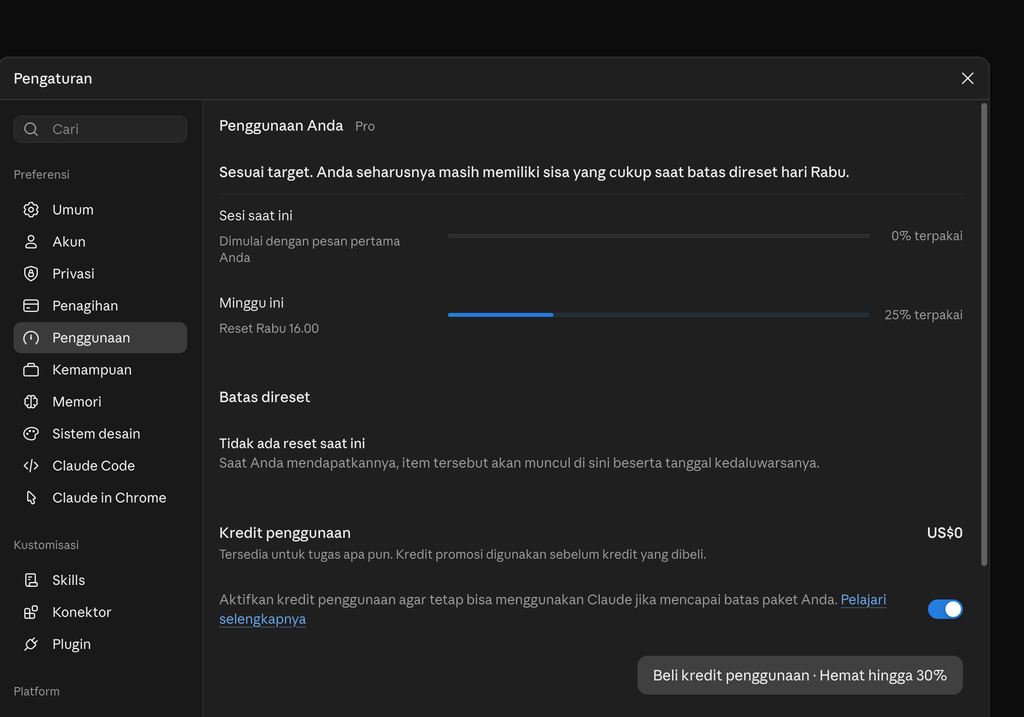Screen dimensions: 1024x717
Task: Click the Skills icon
Action: click(31, 580)
